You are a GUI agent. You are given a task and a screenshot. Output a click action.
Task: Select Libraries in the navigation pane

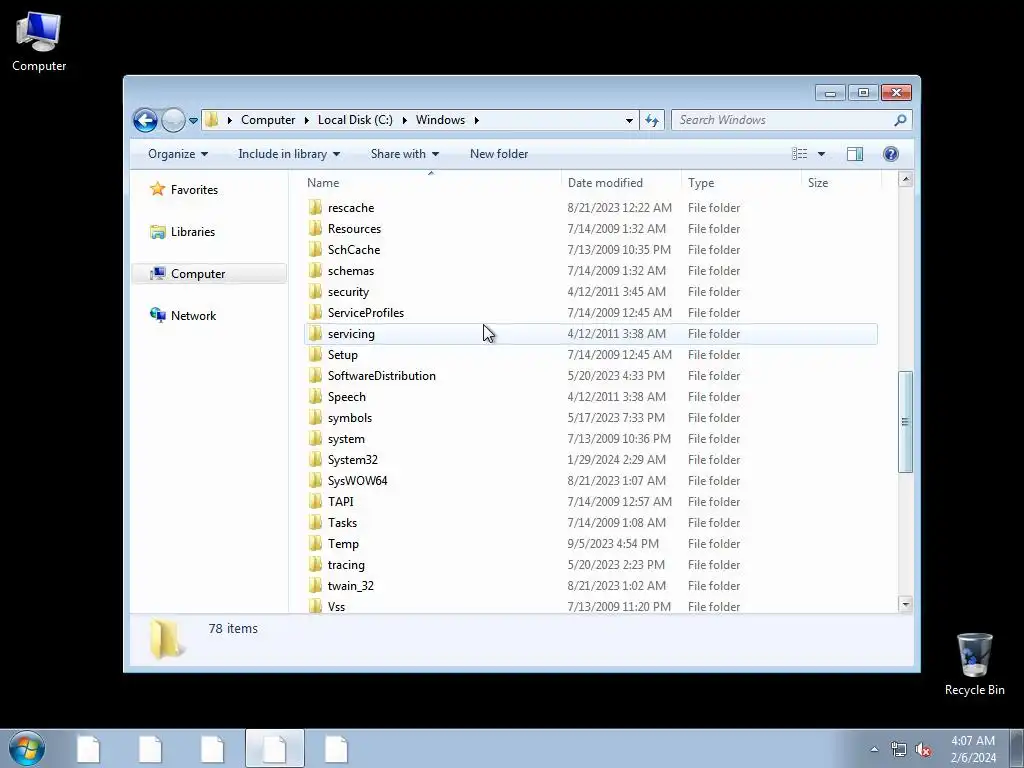pos(193,232)
